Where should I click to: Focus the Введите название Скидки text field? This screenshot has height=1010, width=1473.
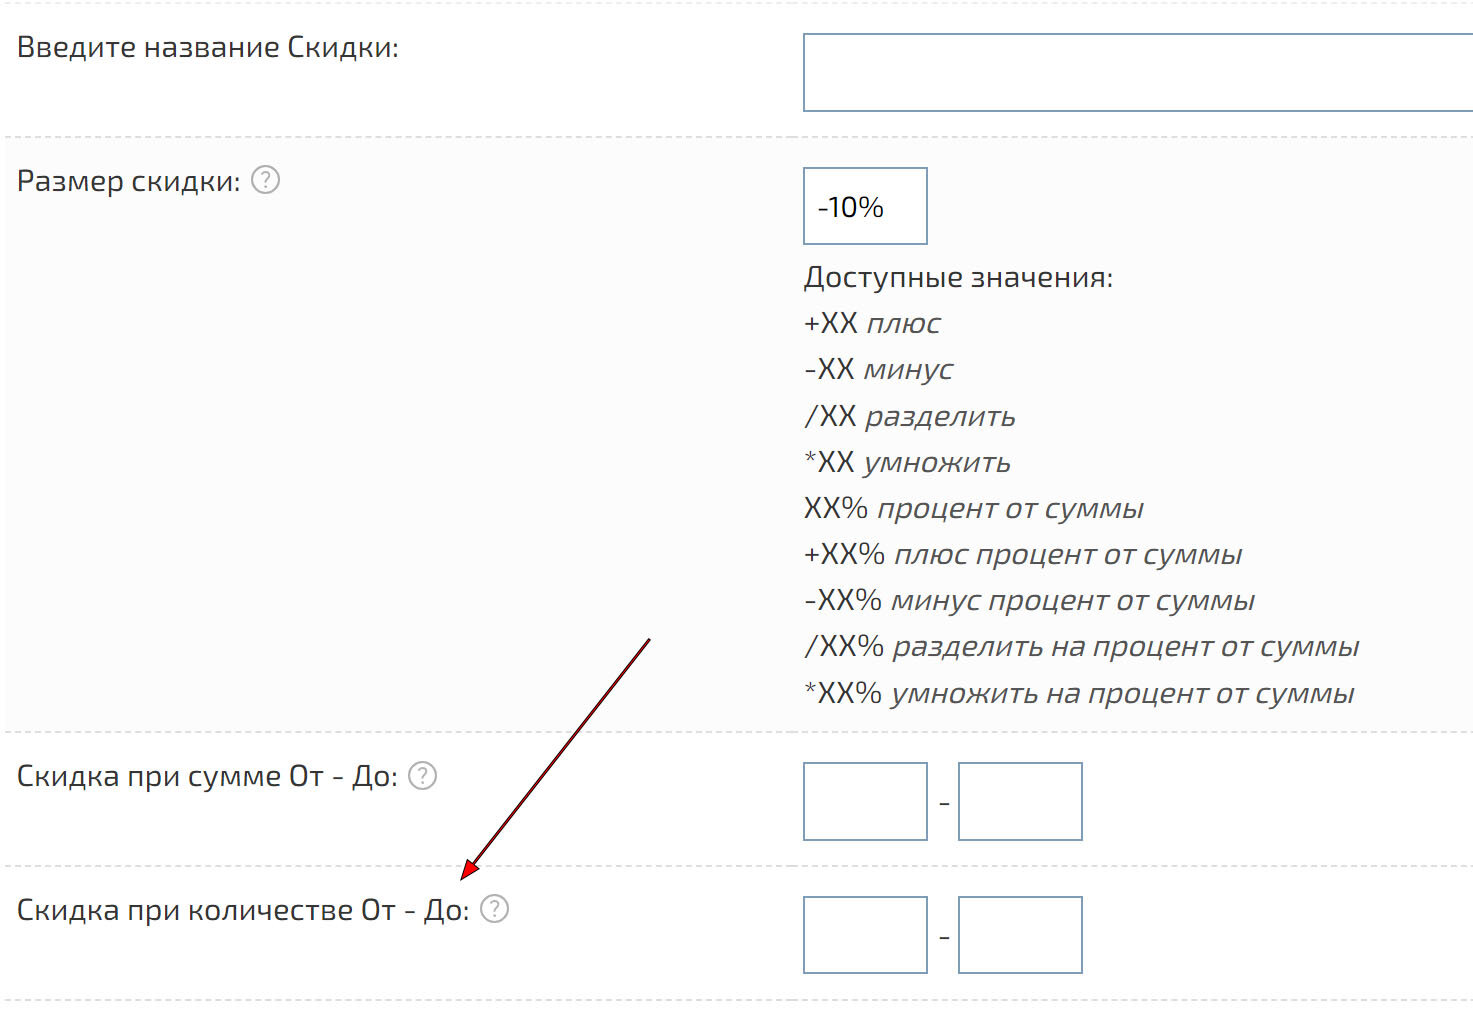point(1136,72)
